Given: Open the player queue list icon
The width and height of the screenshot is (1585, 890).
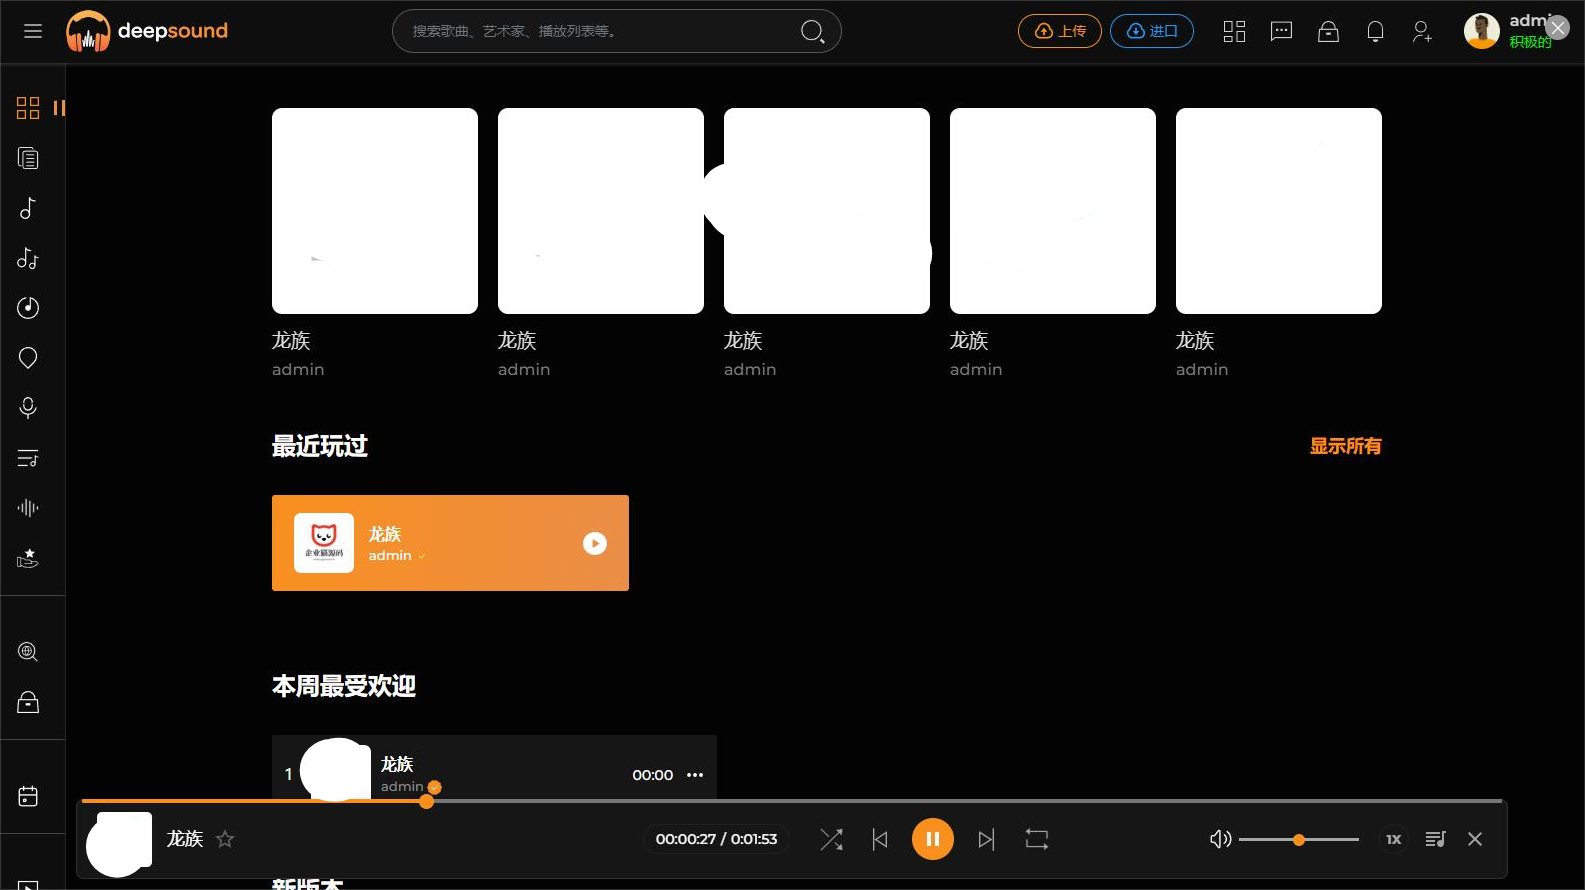Looking at the screenshot, I should (x=1436, y=839).
